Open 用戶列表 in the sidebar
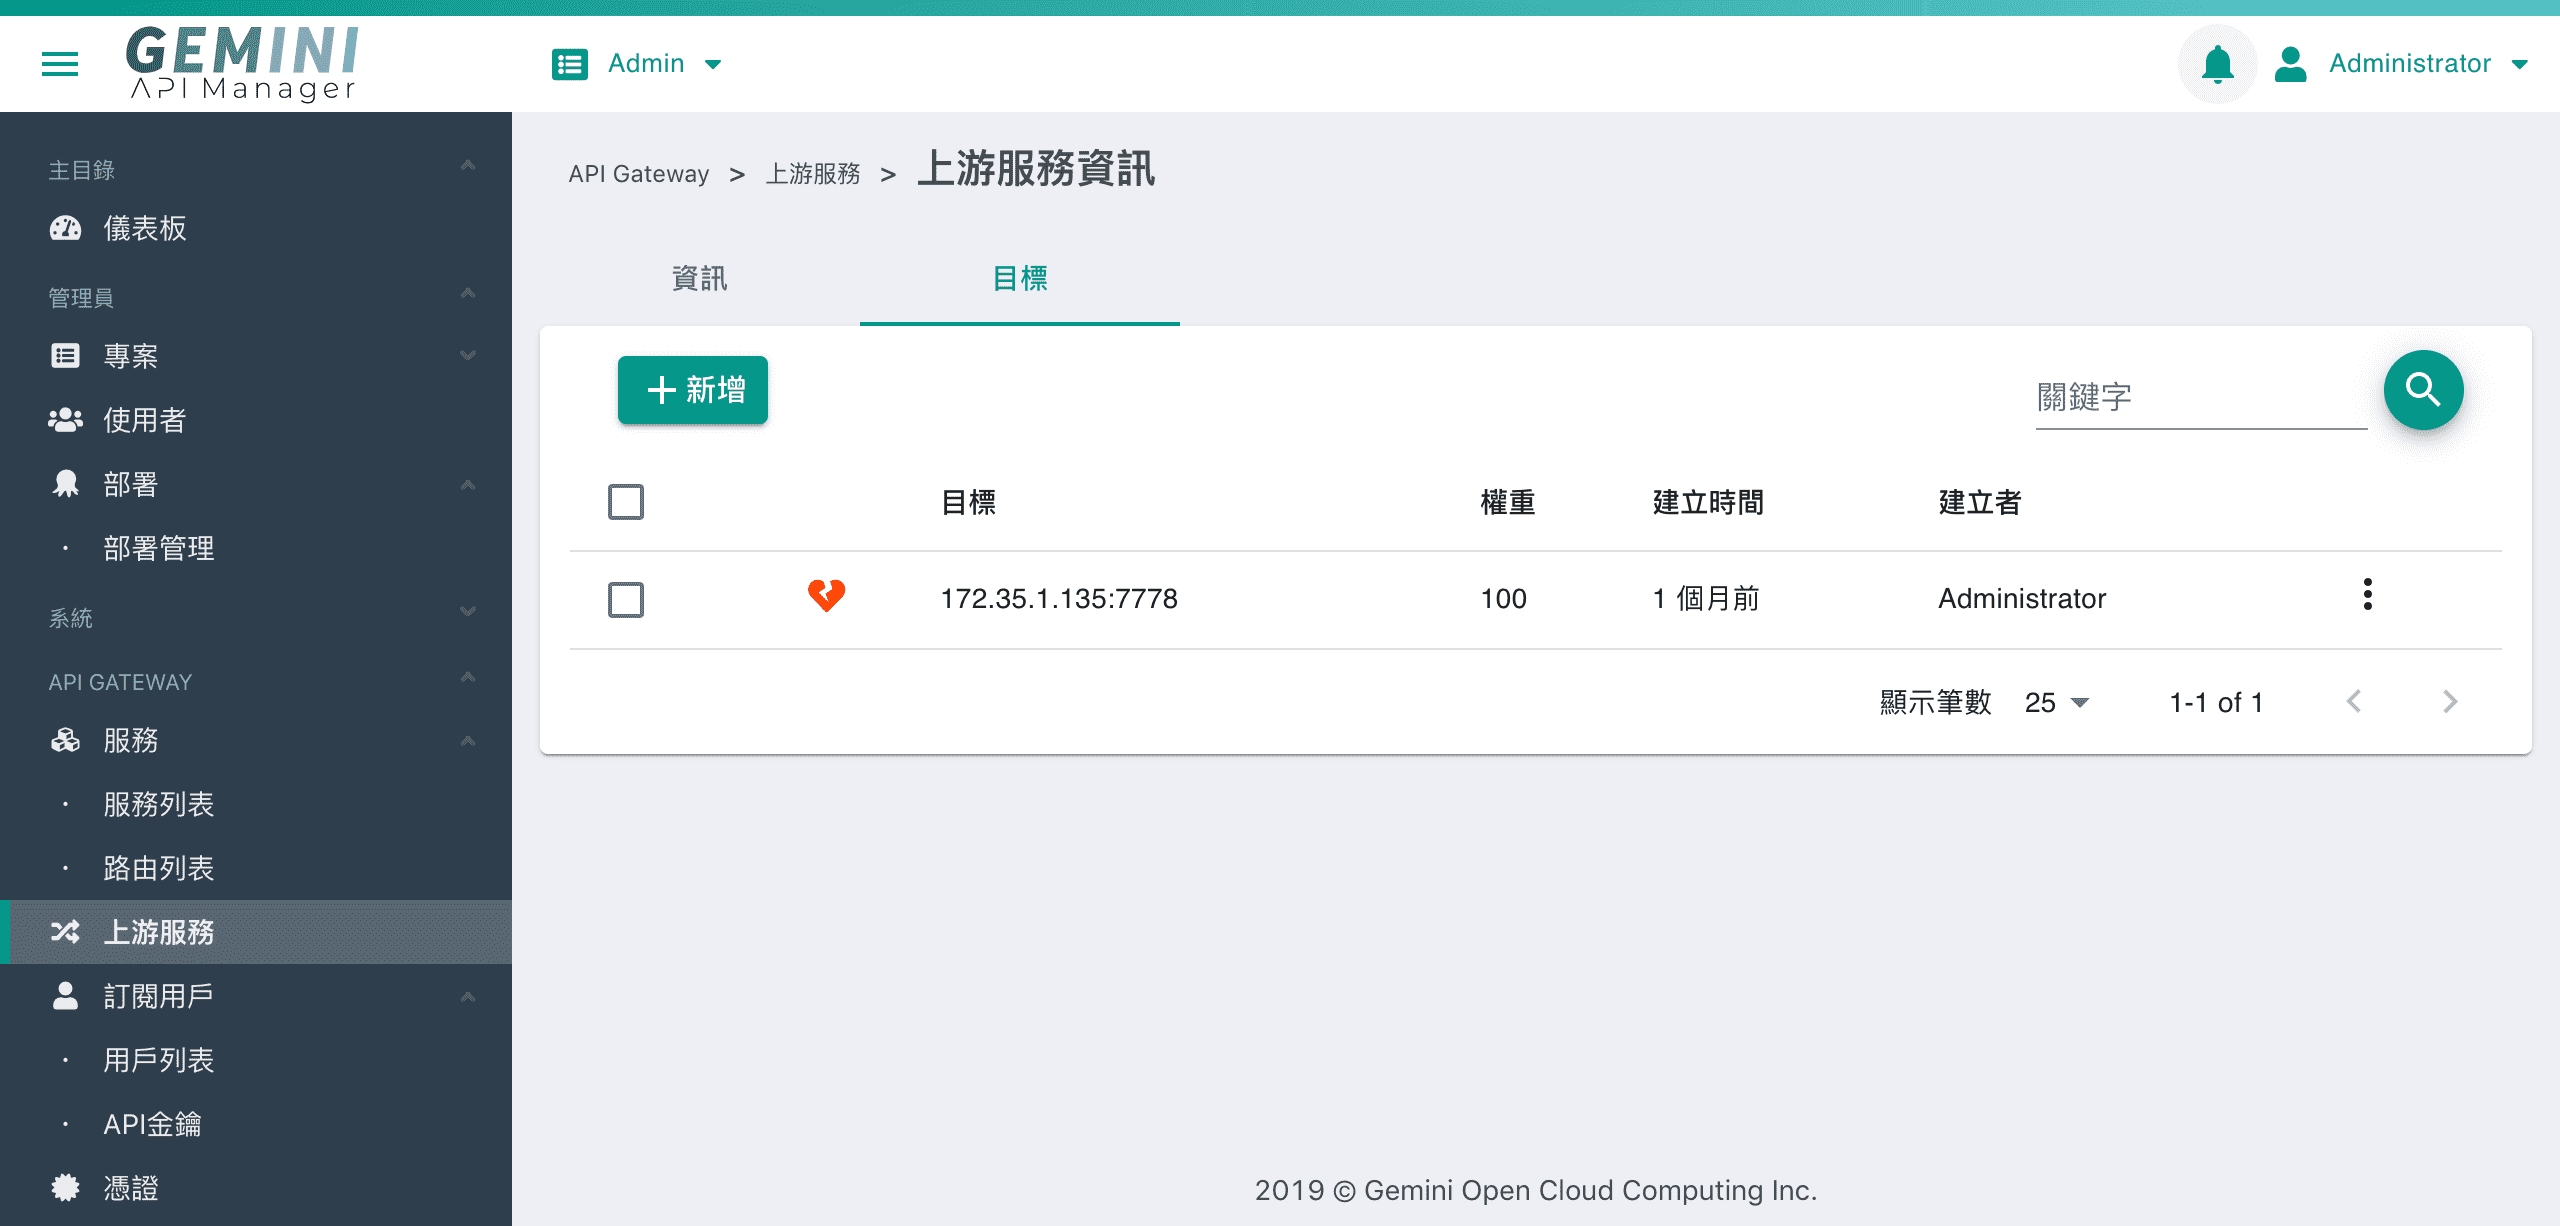Viewport: 2560px width, 1226px height. [x=159, y=1060]
